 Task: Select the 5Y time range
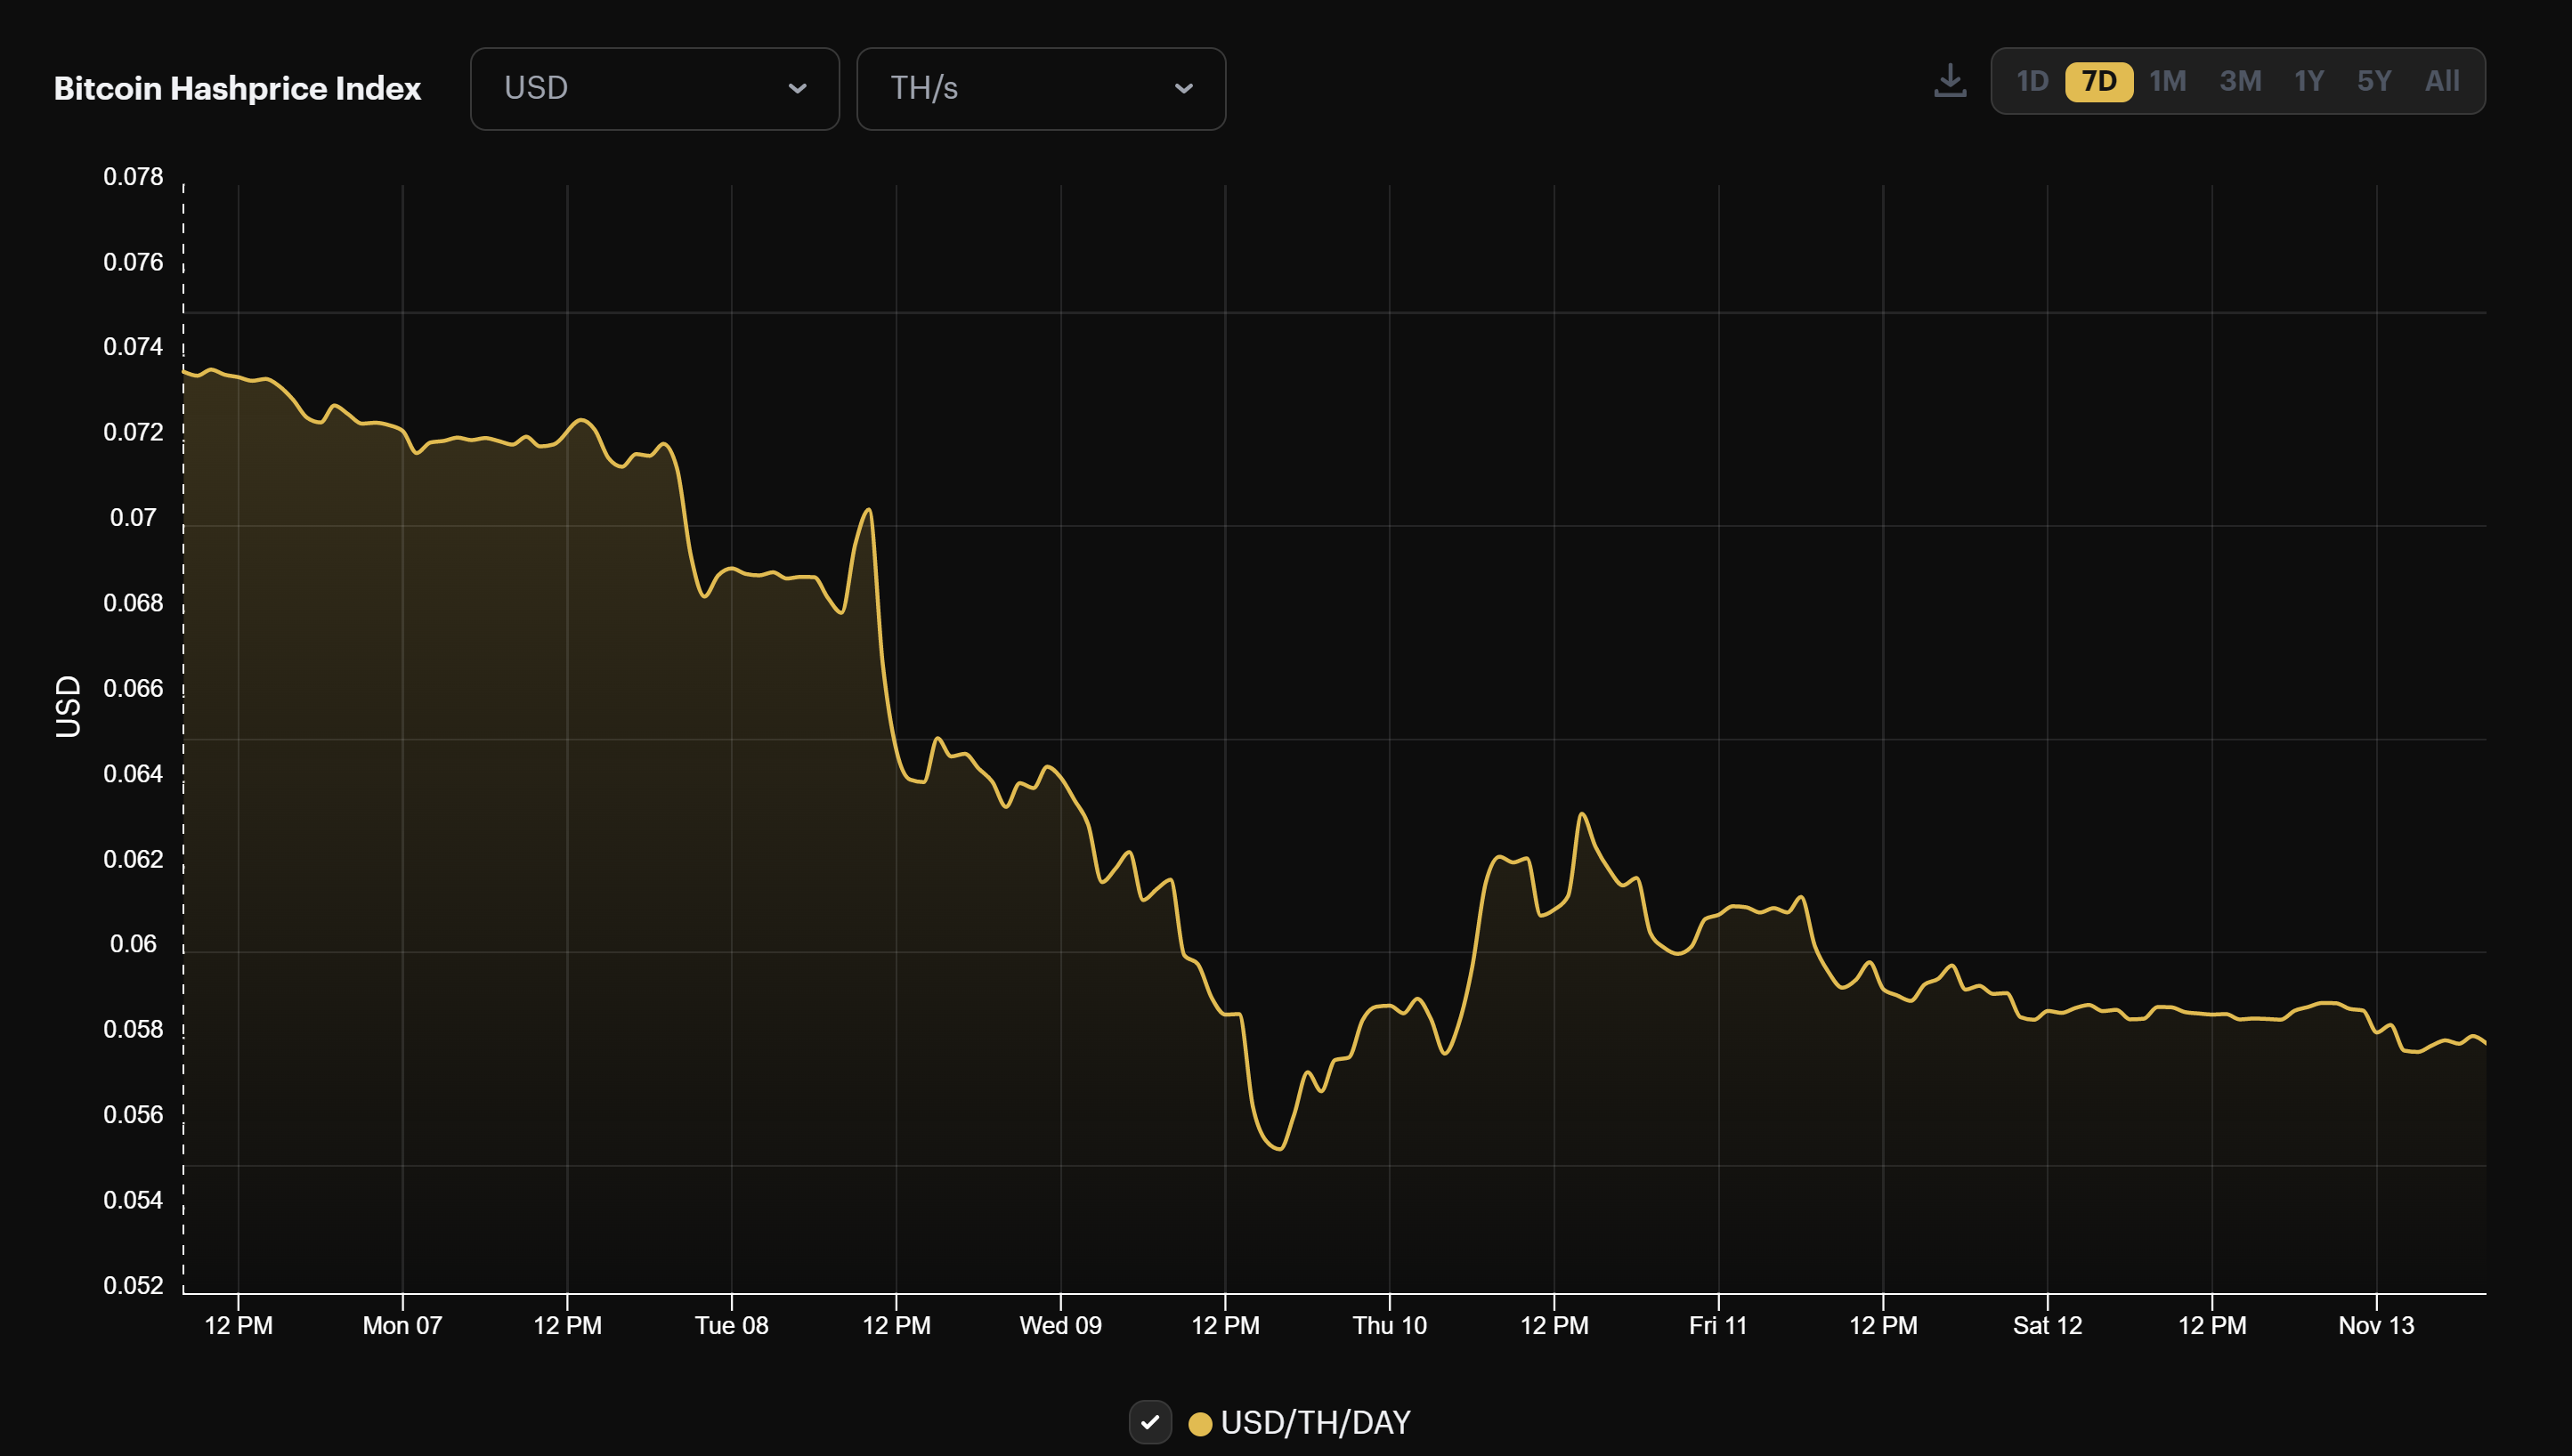(x=2374, y=82)
